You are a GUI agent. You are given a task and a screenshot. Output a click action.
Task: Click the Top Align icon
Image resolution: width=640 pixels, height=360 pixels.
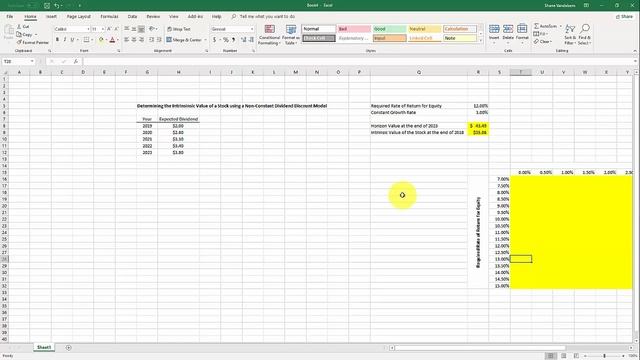pos(127,29)
